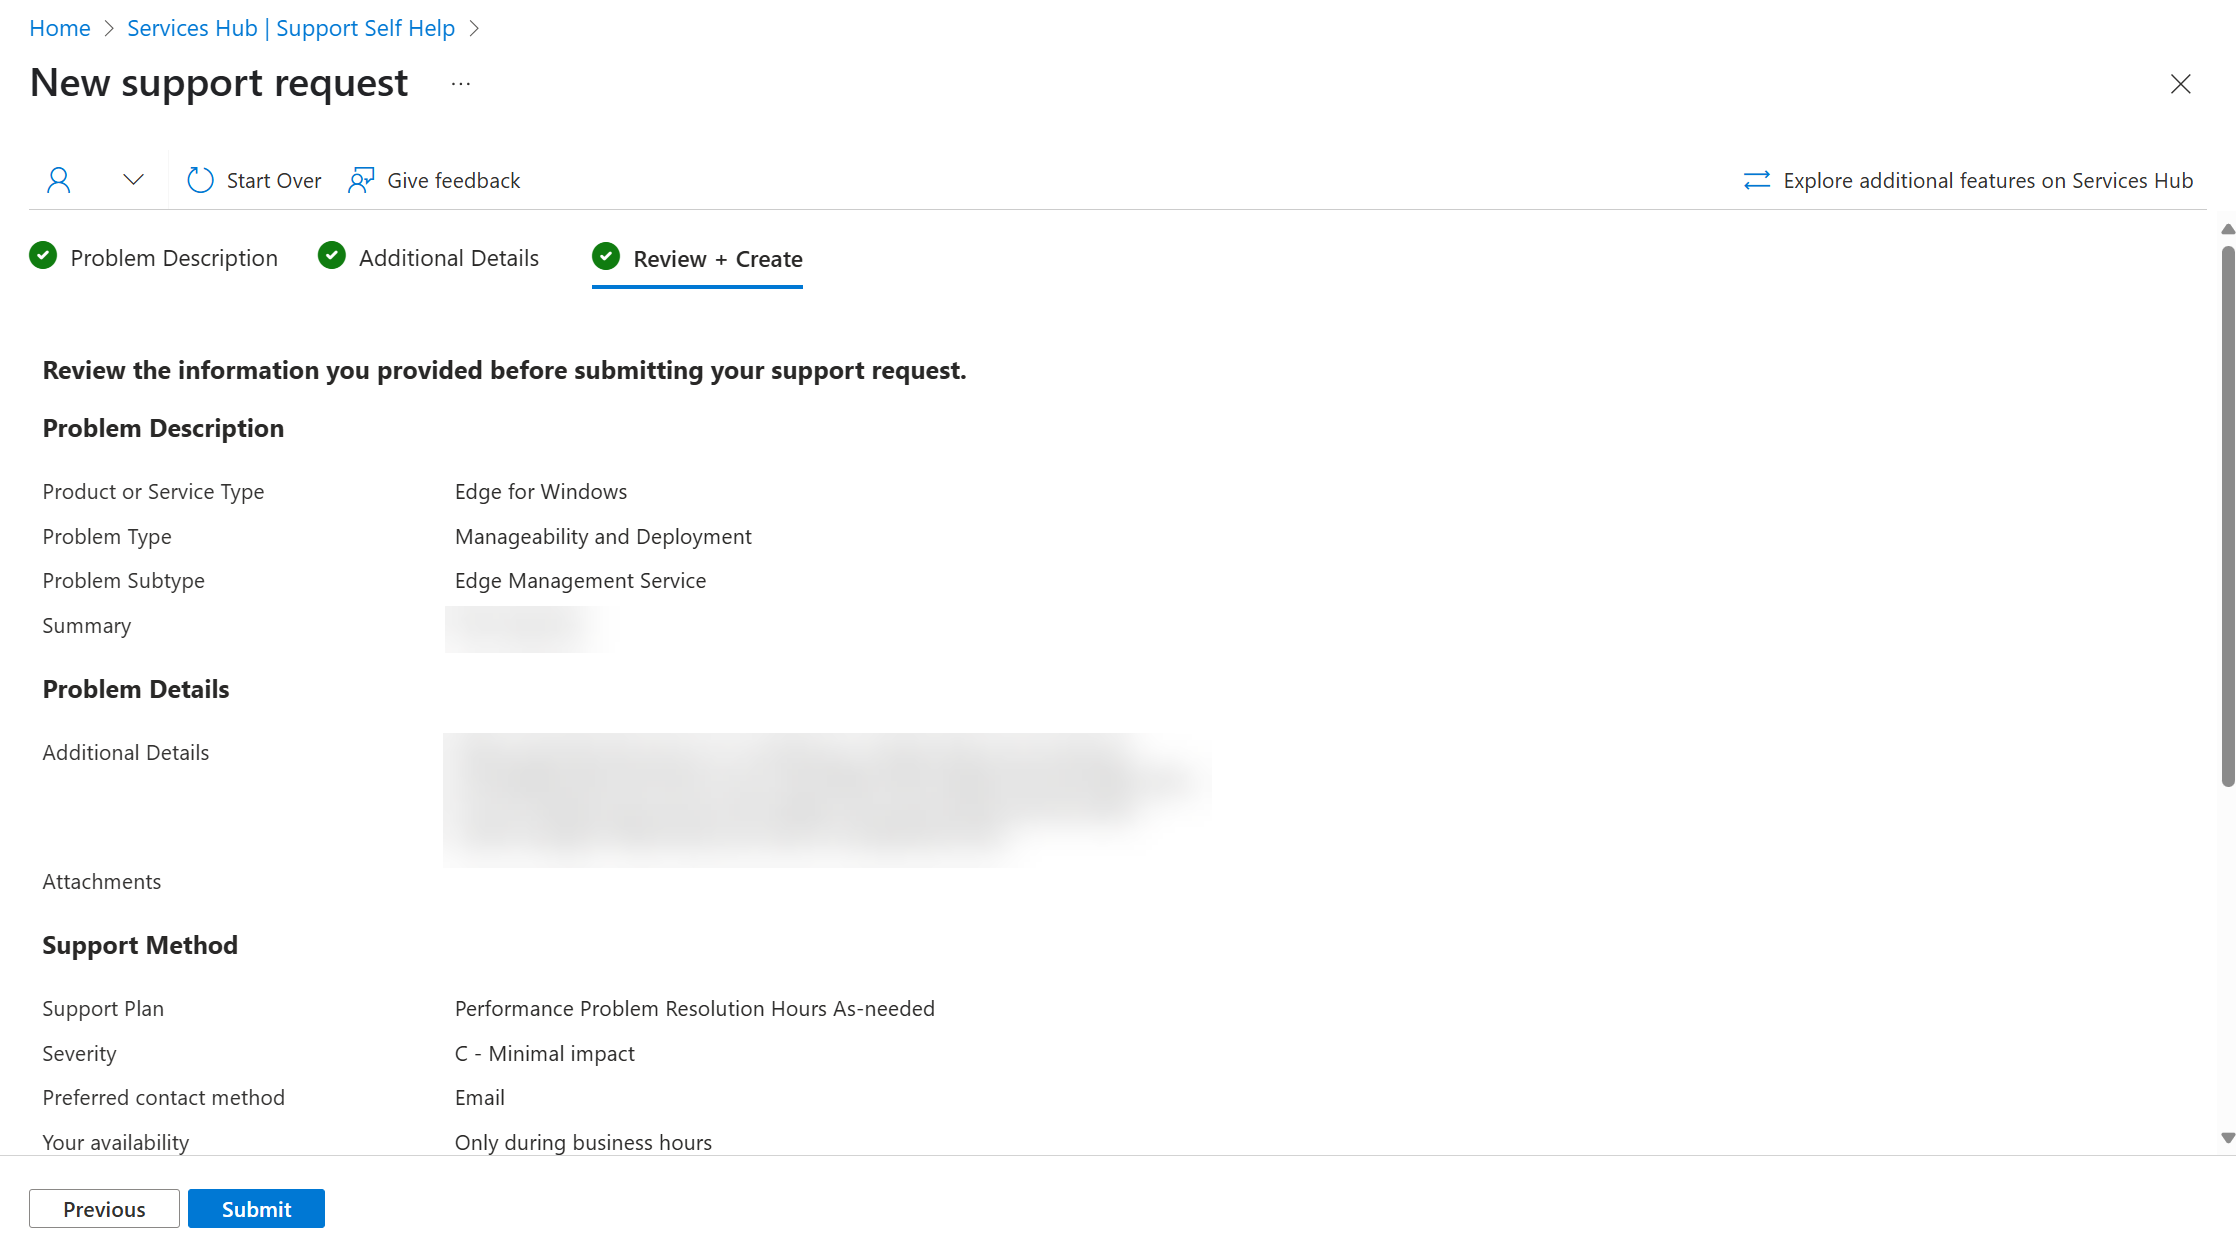Click the Give feedback icon
Viewport: 2236px width, 1240px height.
[360, 179]
